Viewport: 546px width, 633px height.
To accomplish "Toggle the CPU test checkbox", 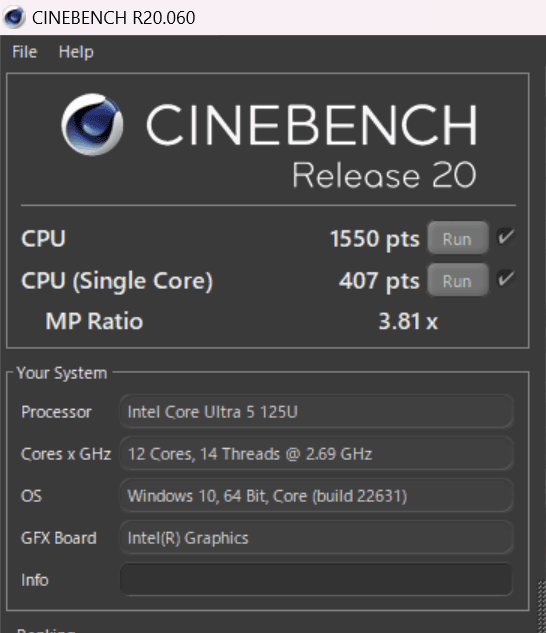I will (x=506, y=237).
